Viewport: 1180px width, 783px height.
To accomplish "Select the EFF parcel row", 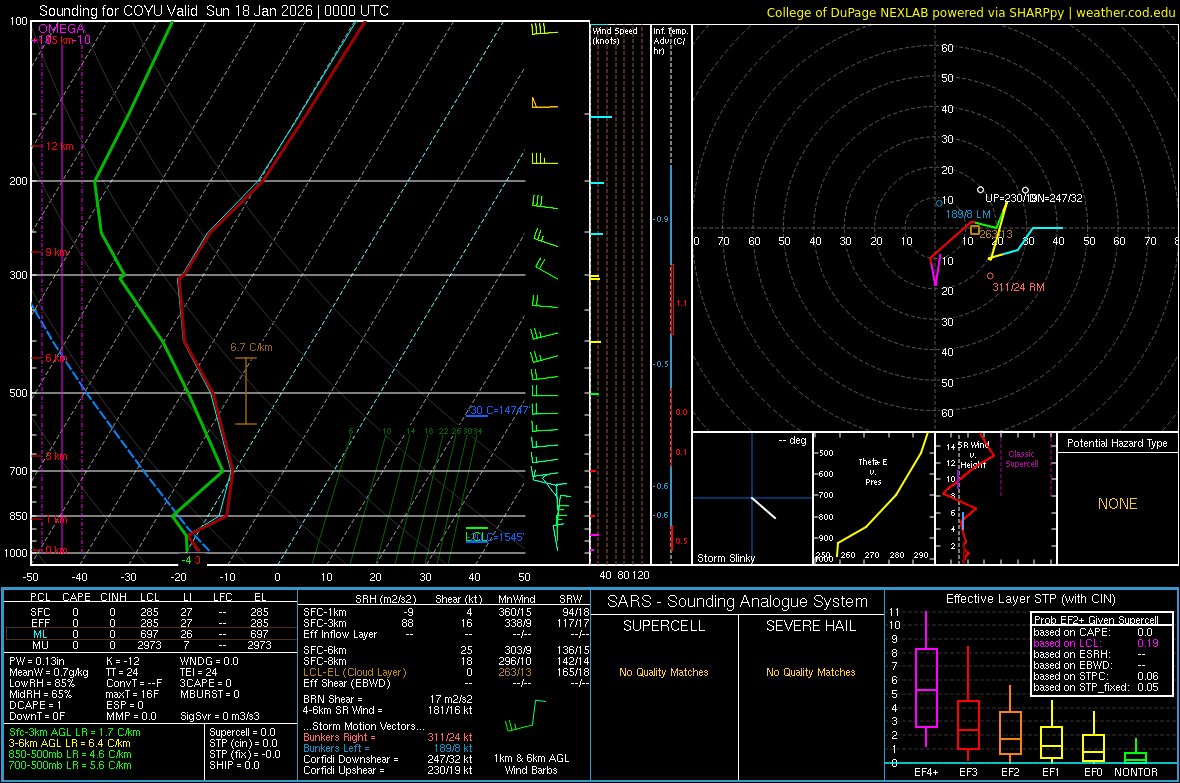I will point(150,623).
